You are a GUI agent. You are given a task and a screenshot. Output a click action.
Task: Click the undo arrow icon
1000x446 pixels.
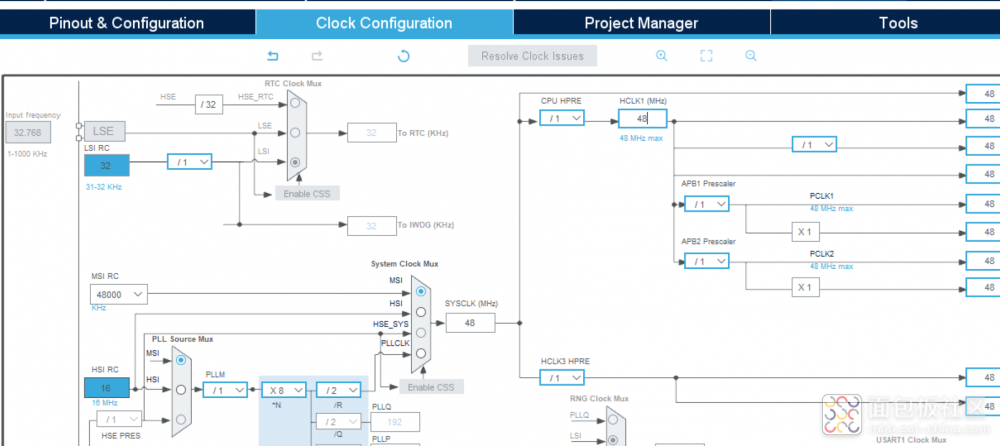tap(272, 56)
